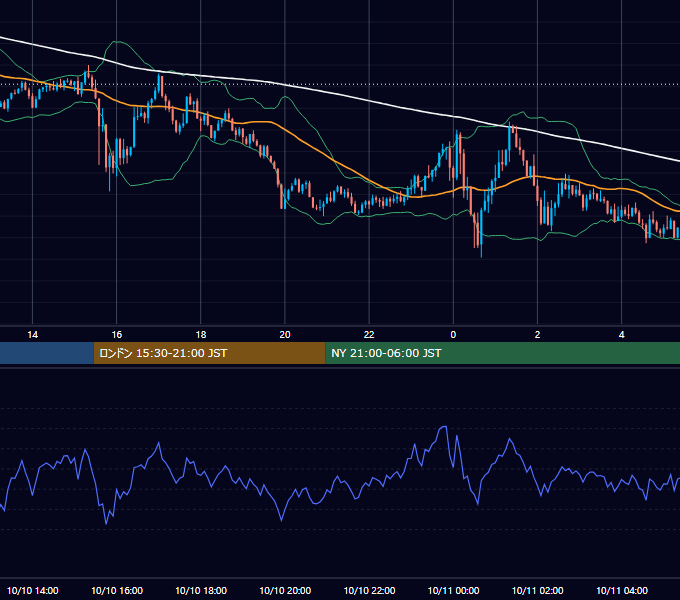This screenshot has width=680, height=600.
Task: Click the 22 hour axis label
Action: 369,335
